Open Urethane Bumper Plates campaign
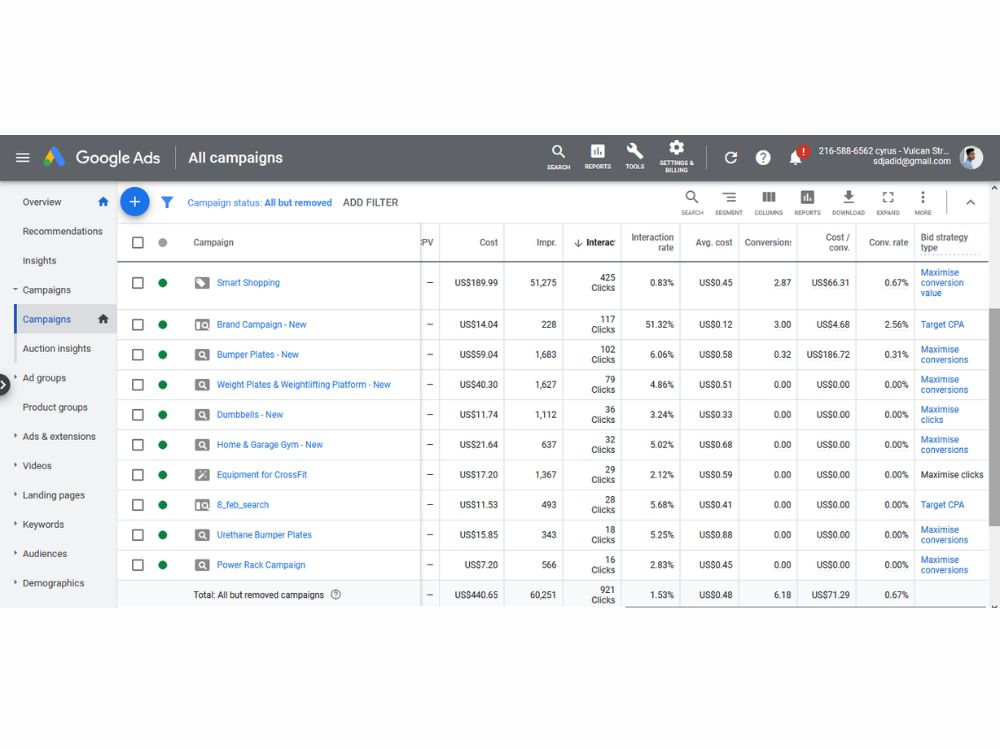 coord(264,534)
